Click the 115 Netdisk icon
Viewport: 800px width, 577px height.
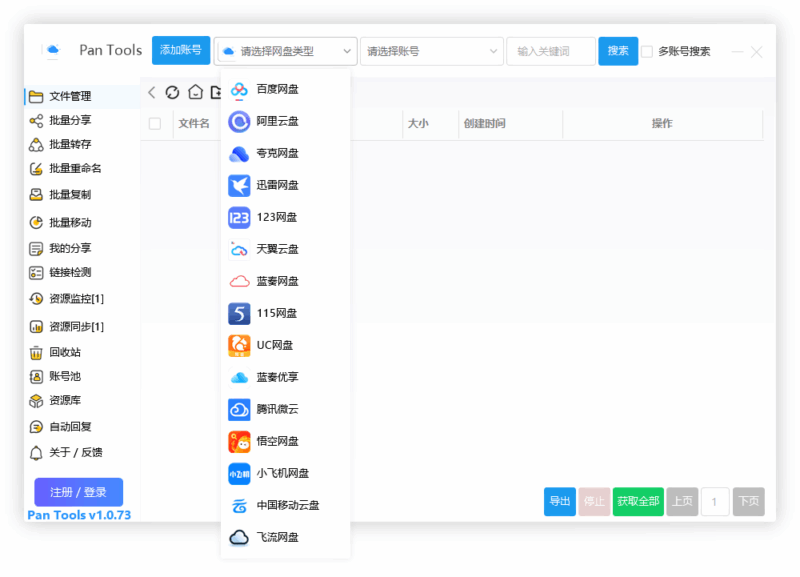coord(239,314)
